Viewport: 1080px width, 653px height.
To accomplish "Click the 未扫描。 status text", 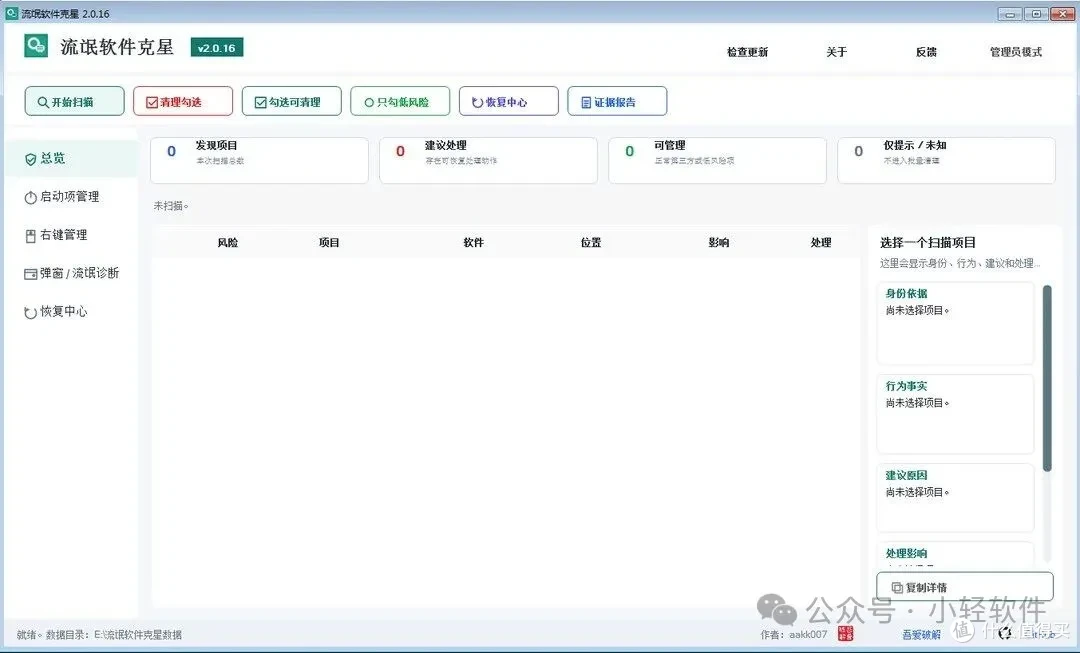I will click(171, 206).
